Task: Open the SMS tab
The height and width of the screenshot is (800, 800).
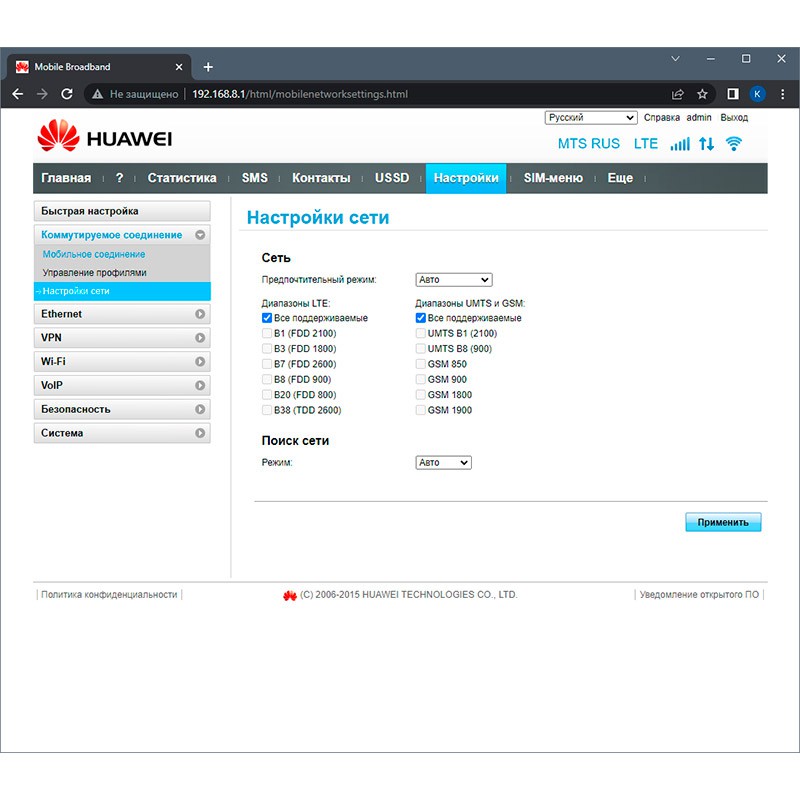Action: 255,178
